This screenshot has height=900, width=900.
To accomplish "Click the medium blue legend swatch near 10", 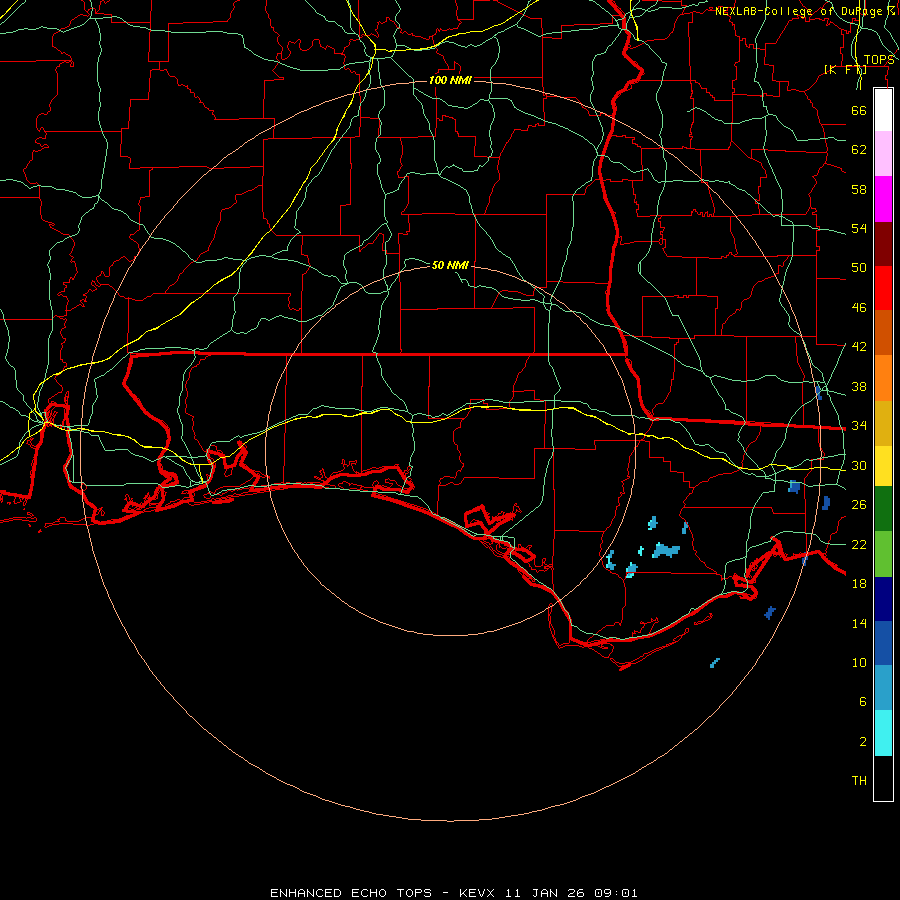I will pos(883,643).
